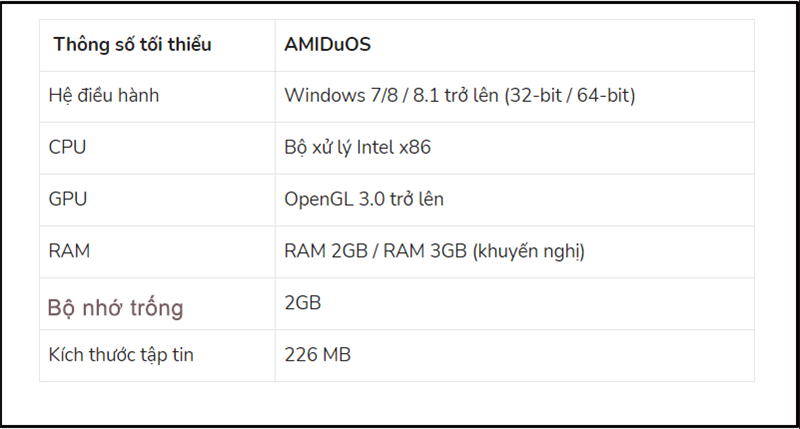
Task: Click the "RAM" label in first column
Action: [x=69, y=251]
